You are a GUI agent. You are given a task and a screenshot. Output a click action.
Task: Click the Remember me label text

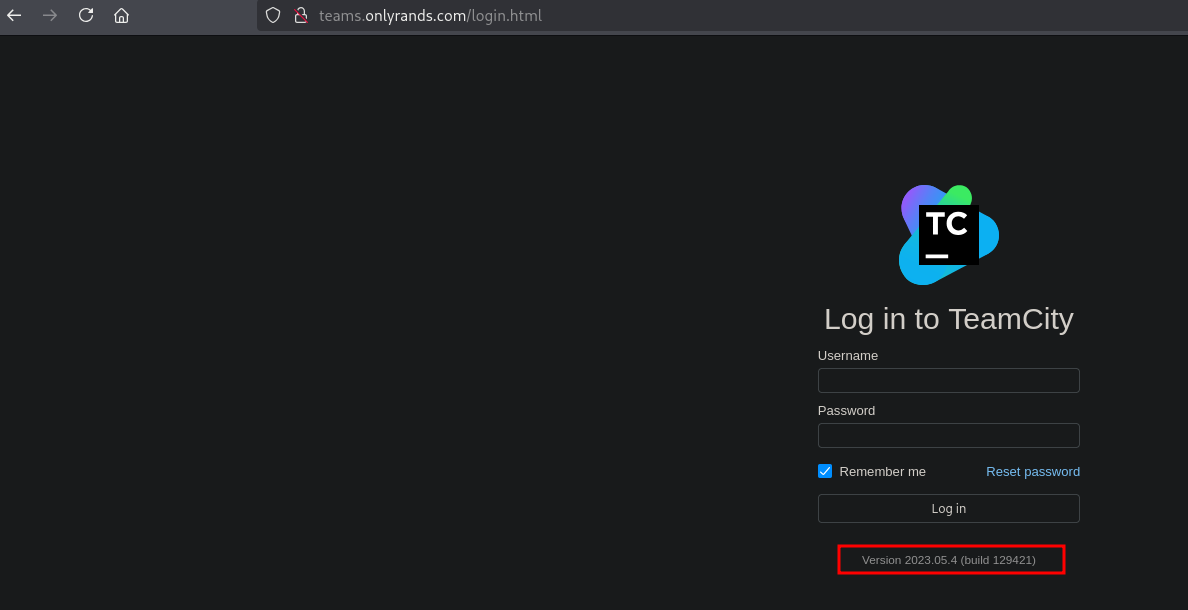tap(882, 472)
